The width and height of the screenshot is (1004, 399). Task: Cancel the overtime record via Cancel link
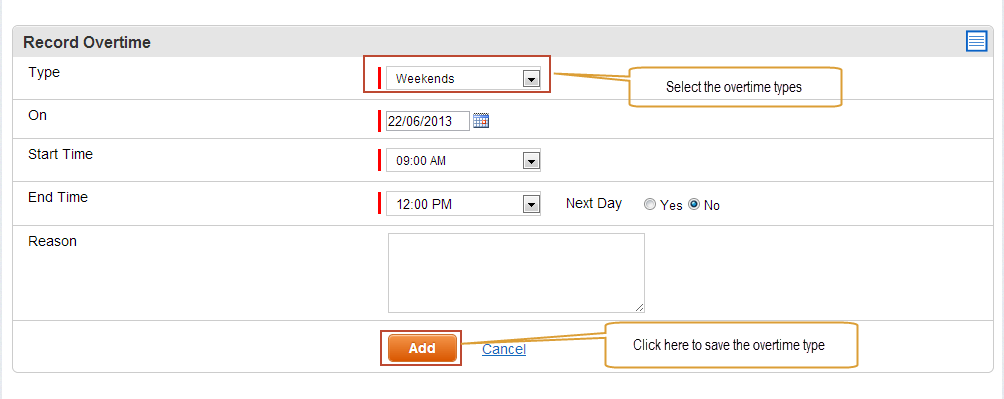coord(504,349)
